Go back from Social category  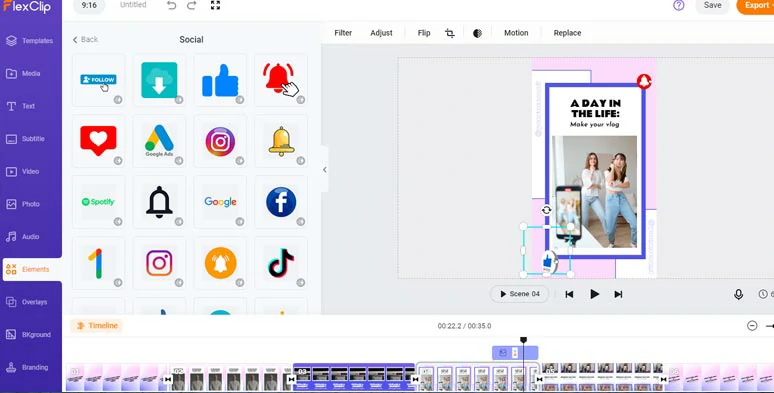(x=85, y=39)
